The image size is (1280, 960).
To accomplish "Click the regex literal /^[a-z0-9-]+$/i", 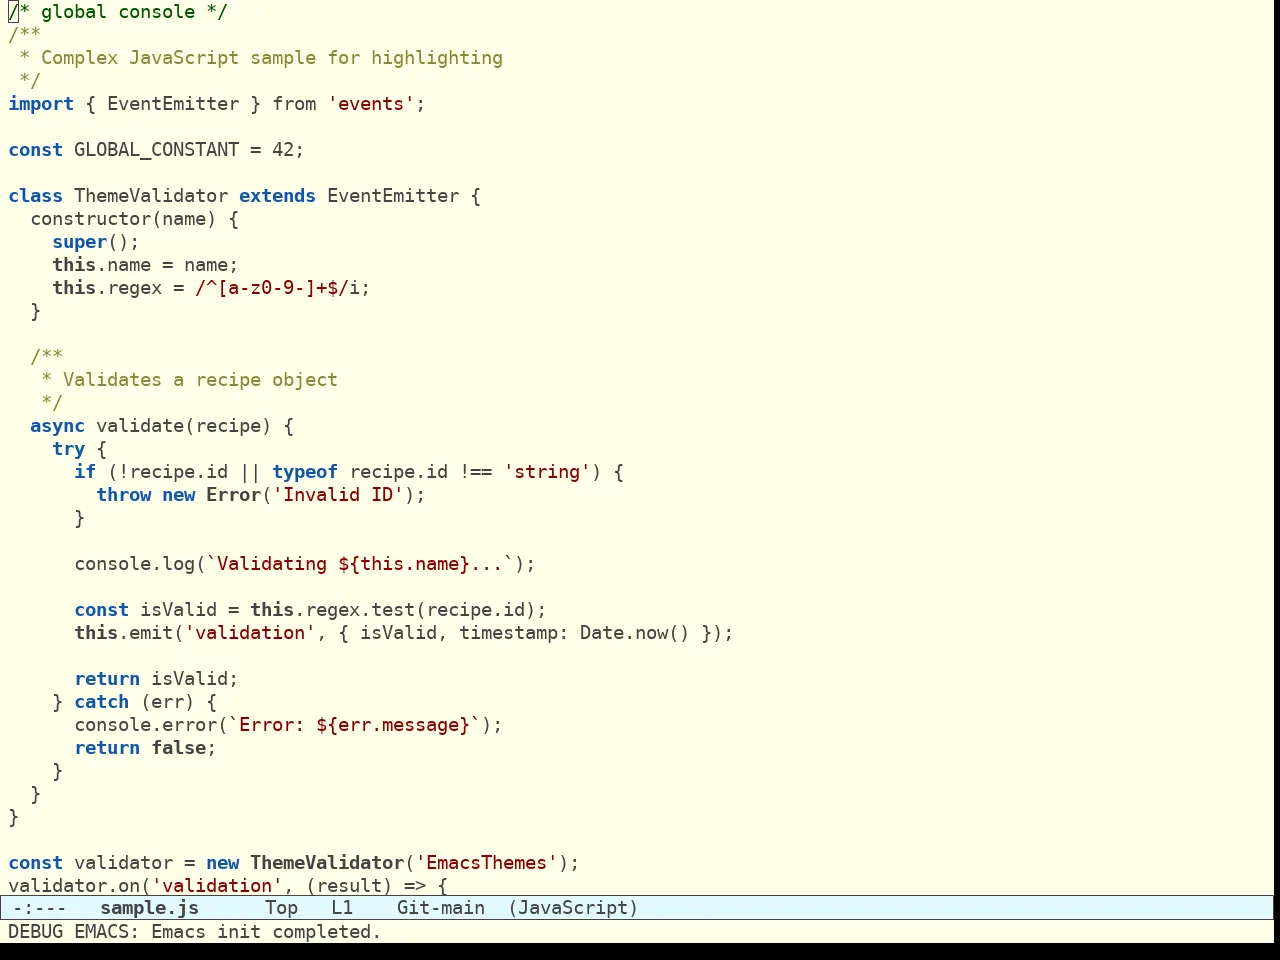I will point(277,288).
